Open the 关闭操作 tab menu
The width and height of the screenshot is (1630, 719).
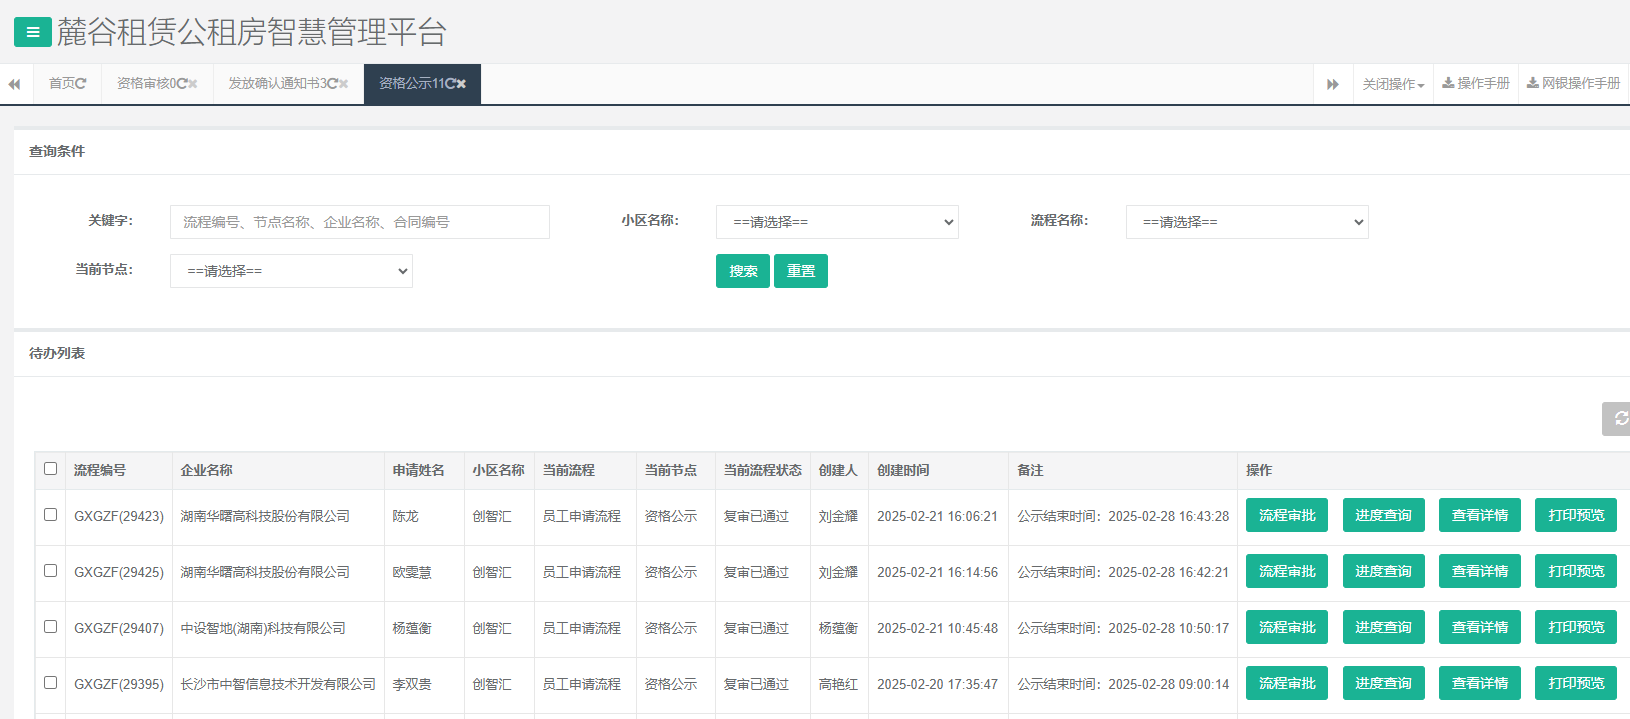[1393, 84]
